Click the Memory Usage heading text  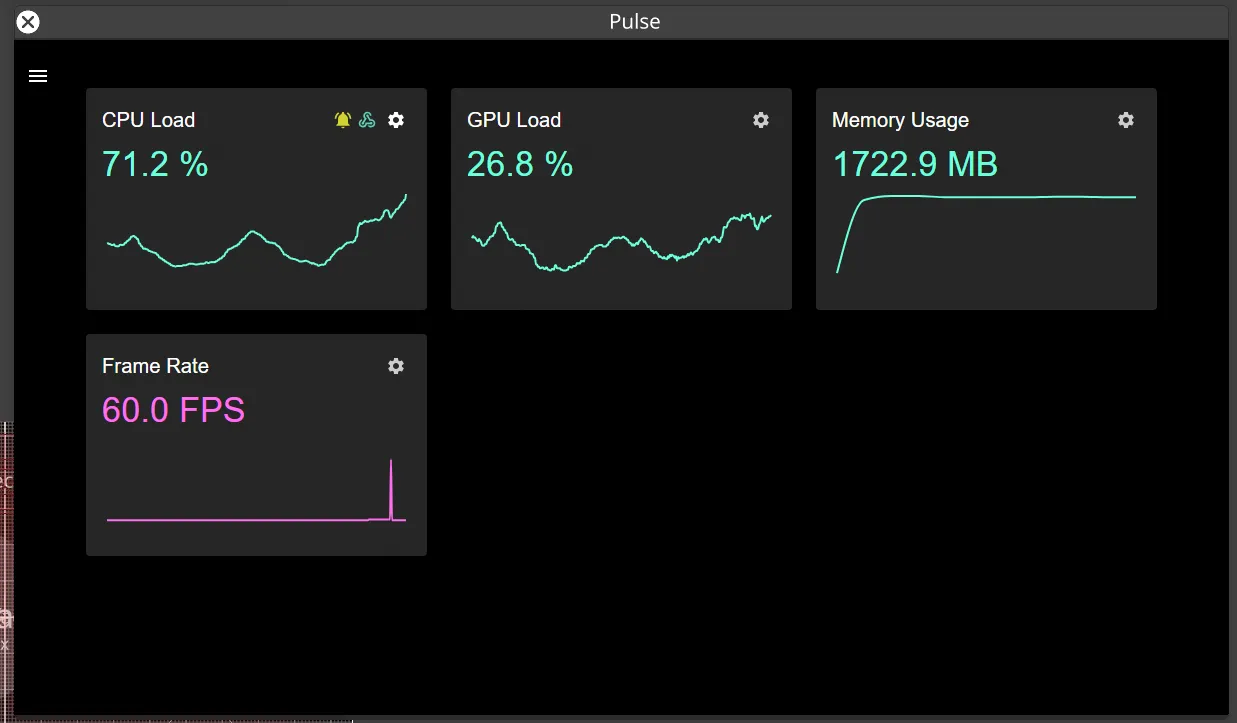(900, 119)
